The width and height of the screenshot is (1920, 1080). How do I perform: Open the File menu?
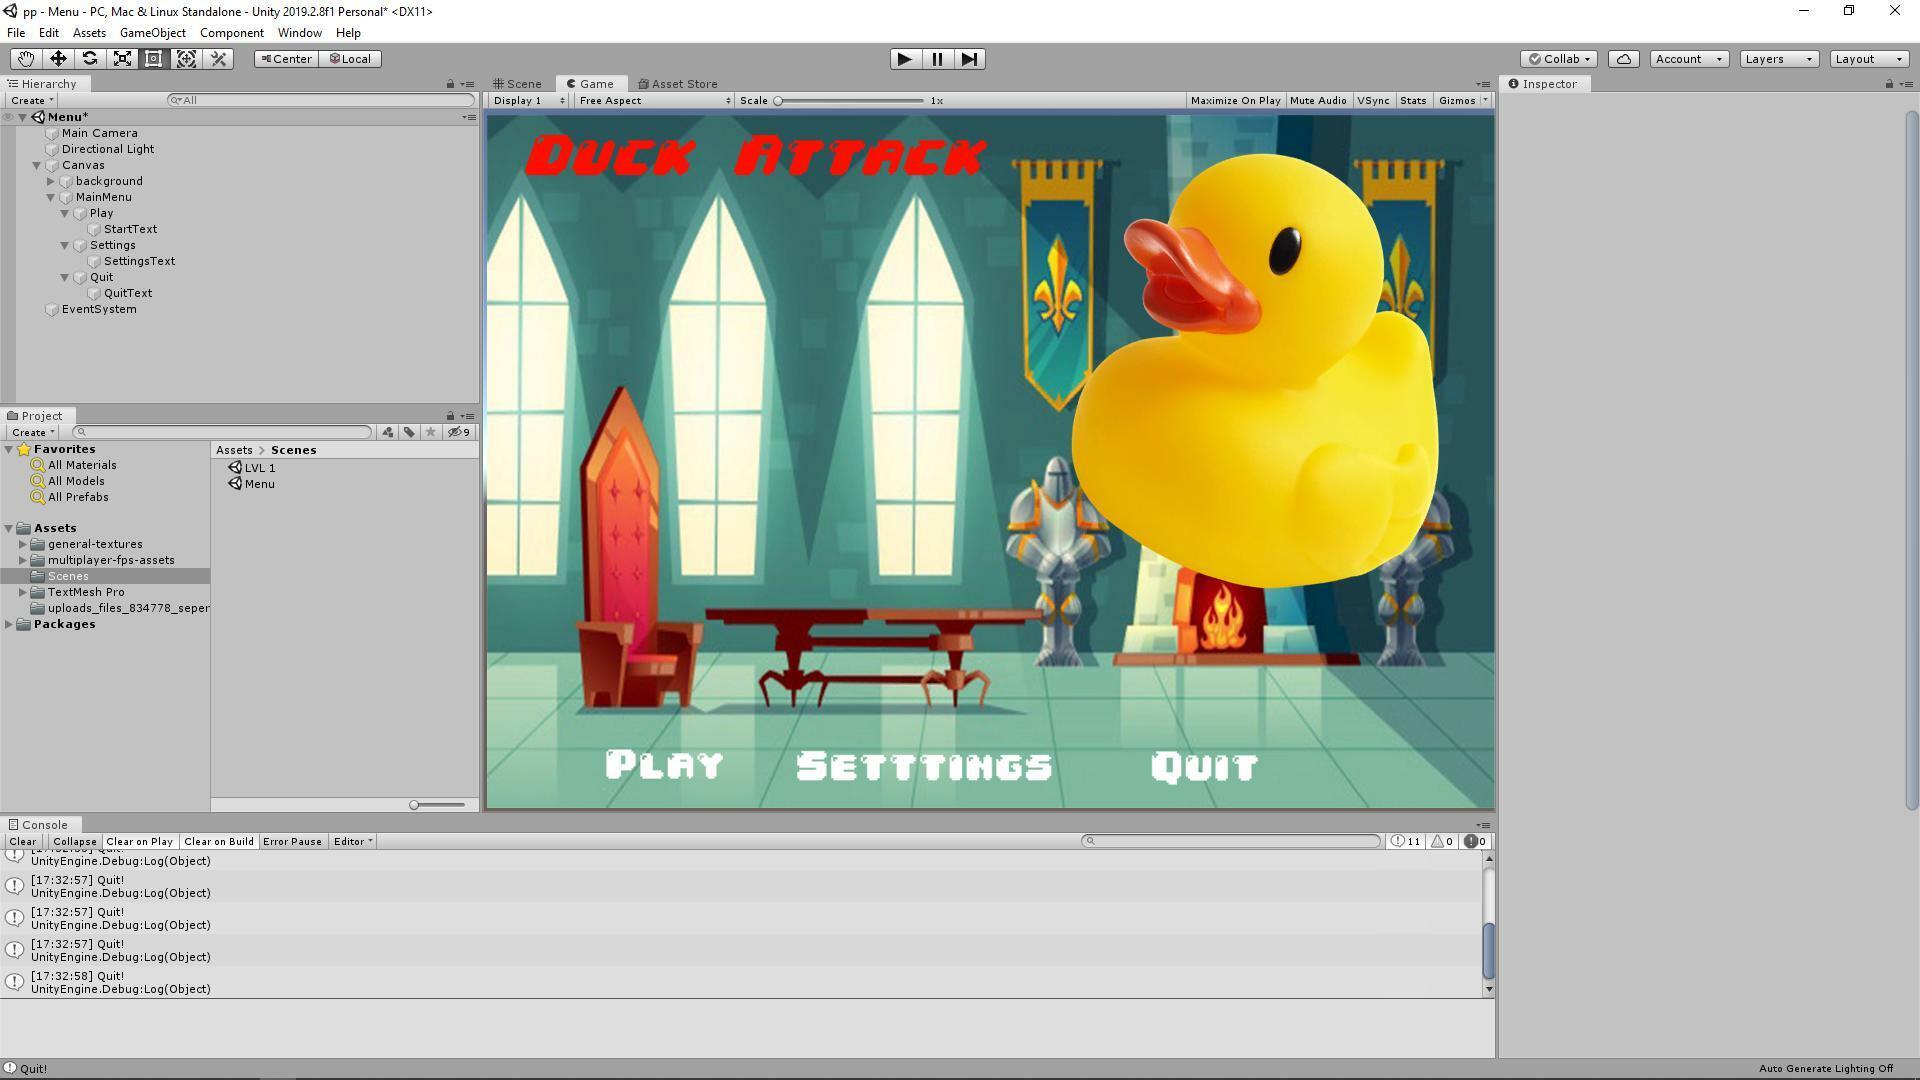(16, 33)
